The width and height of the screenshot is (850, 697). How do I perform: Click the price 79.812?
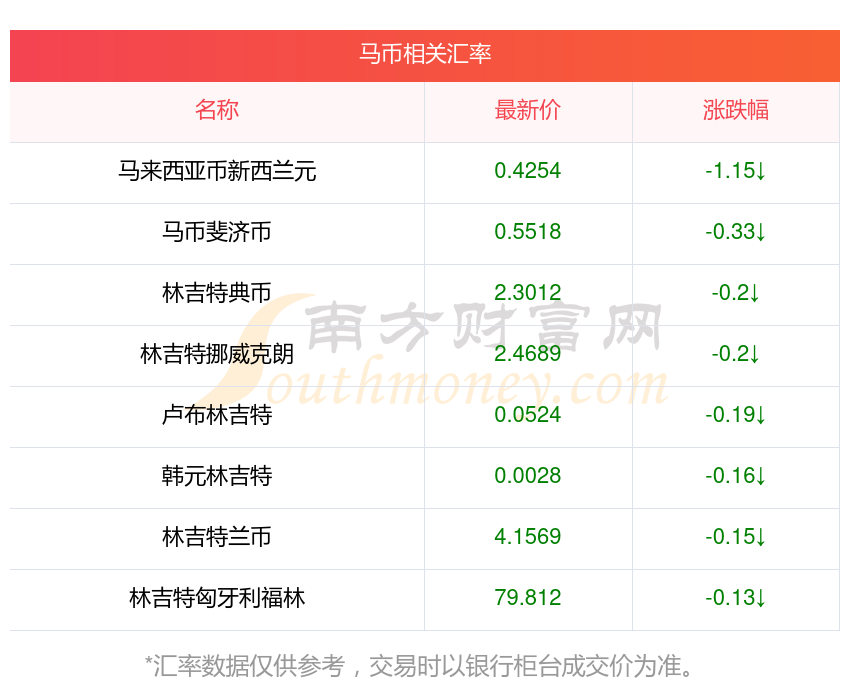pos(527,598)
